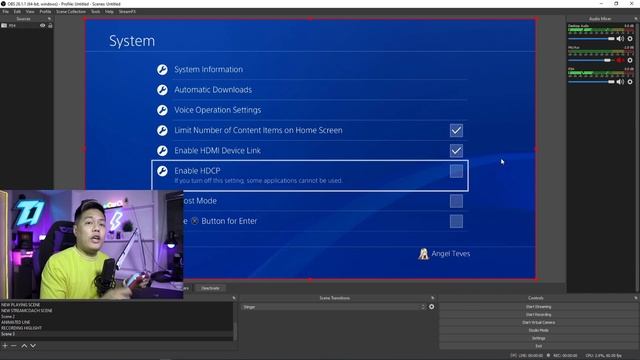Open Desktop Audio gear settings

[x=630, y=38]
